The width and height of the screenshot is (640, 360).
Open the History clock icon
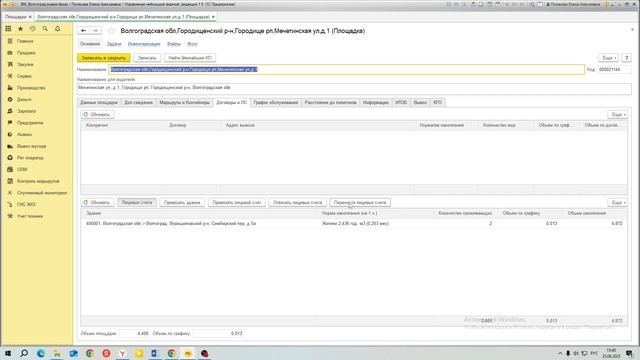(x=33, y=29)
